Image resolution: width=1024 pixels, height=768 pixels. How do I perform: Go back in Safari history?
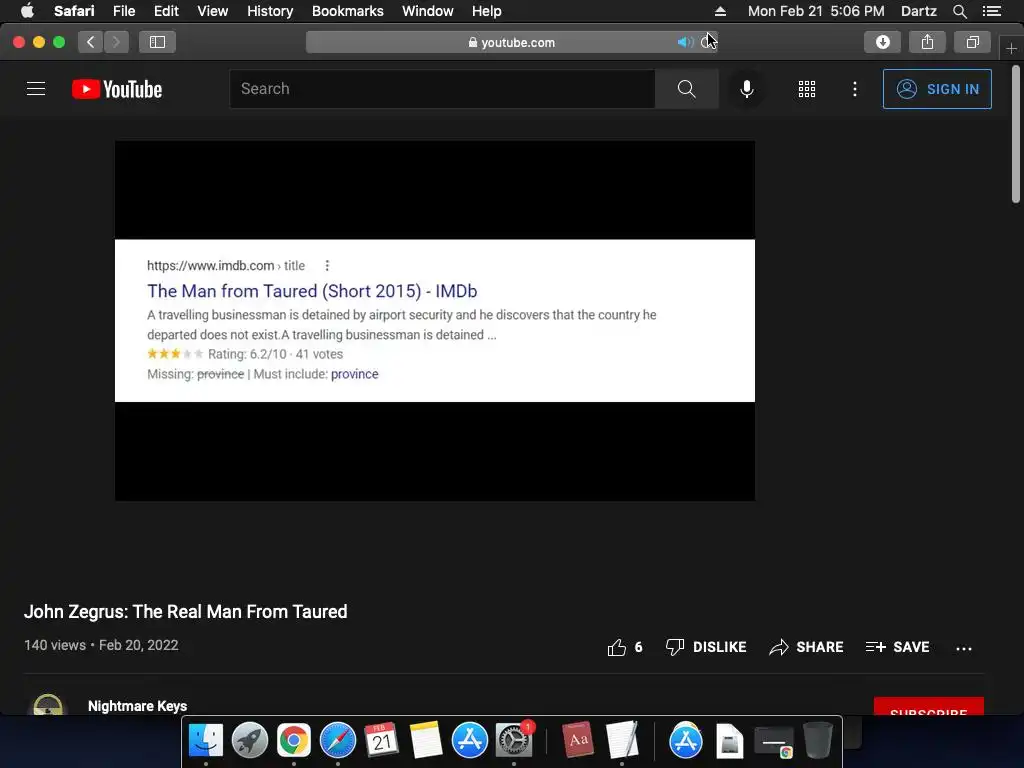90,42
